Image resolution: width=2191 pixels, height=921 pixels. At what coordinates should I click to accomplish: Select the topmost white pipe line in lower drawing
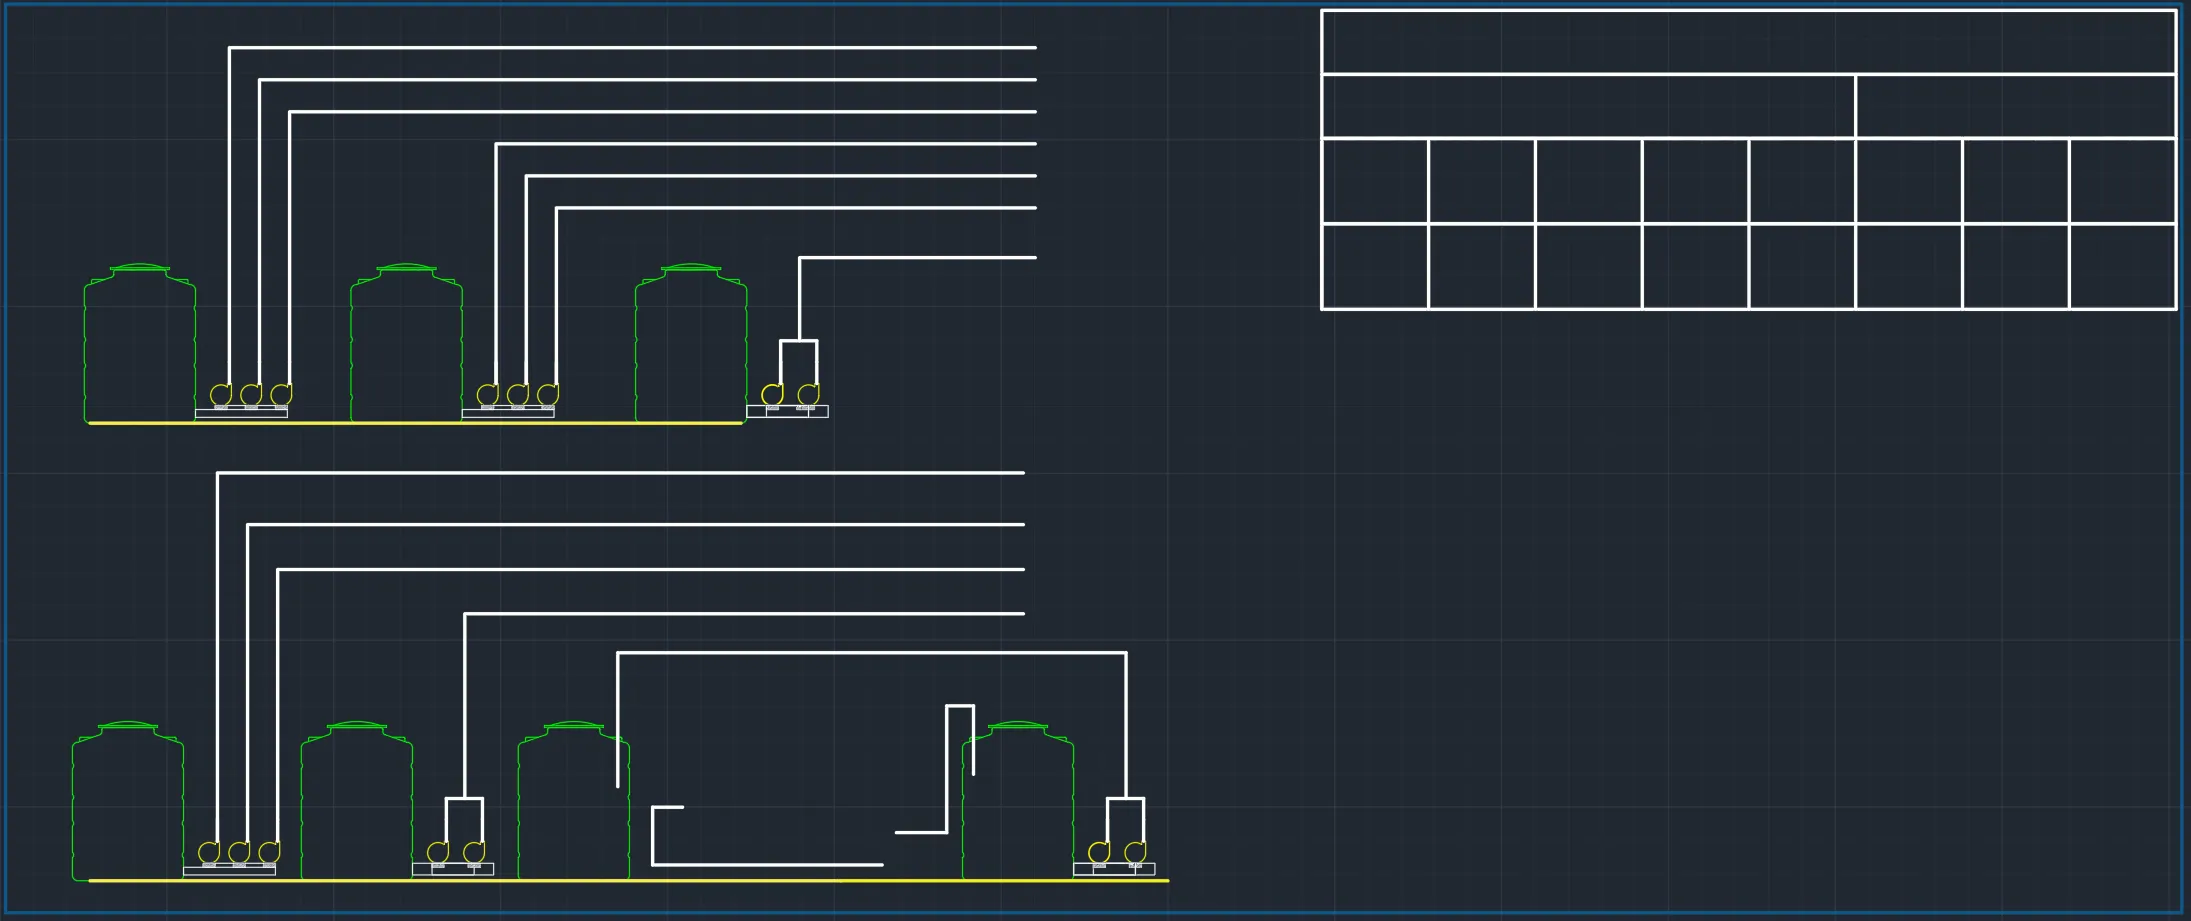(x=620, y=473)
